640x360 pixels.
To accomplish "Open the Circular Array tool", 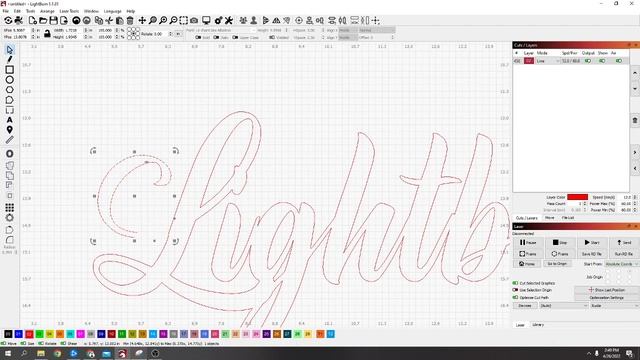I will pos(9,218).
